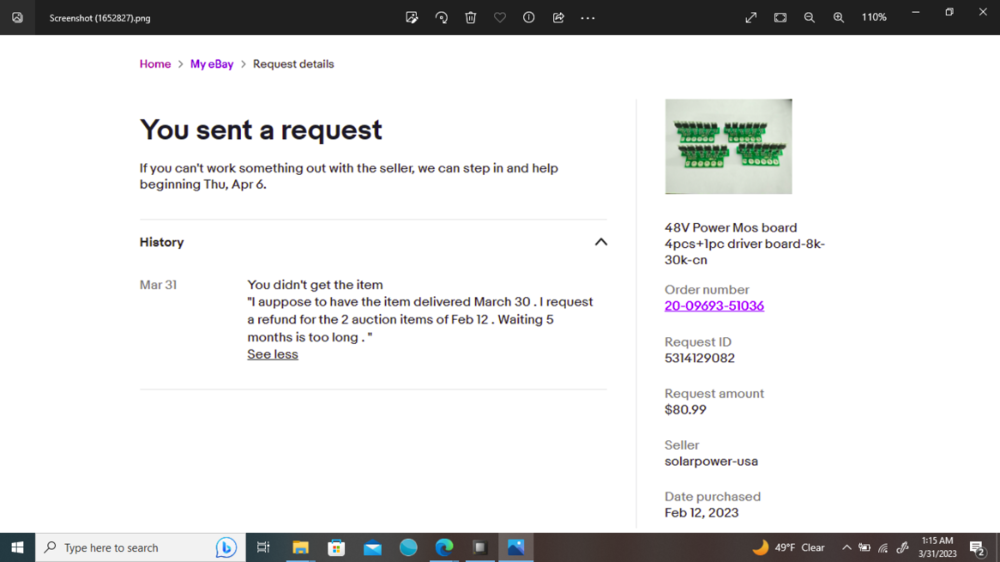The image size is (1000, 562).
Task: Show file info icon
Action: pyautogui.click(x=529, y=18)
